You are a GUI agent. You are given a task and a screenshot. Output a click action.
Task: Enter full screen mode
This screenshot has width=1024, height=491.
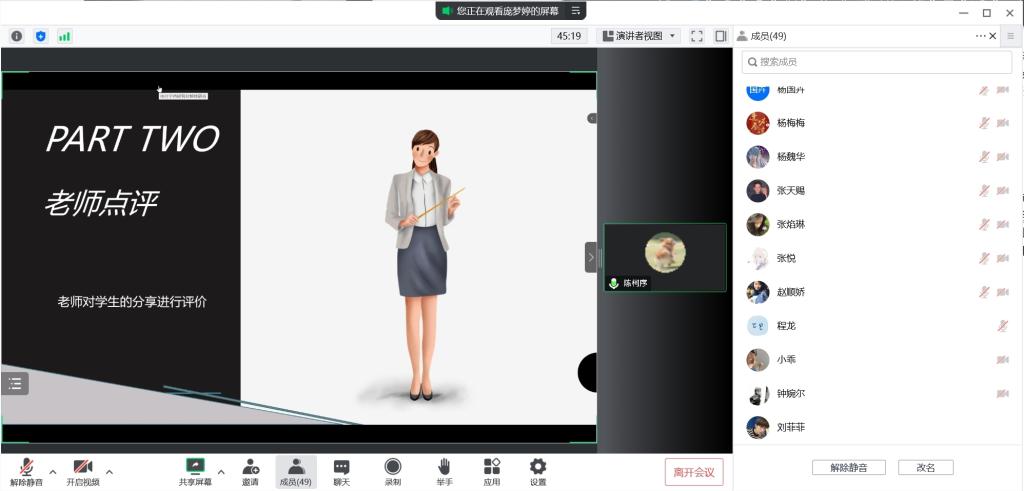pyautogui.click(x=697, y=36)
